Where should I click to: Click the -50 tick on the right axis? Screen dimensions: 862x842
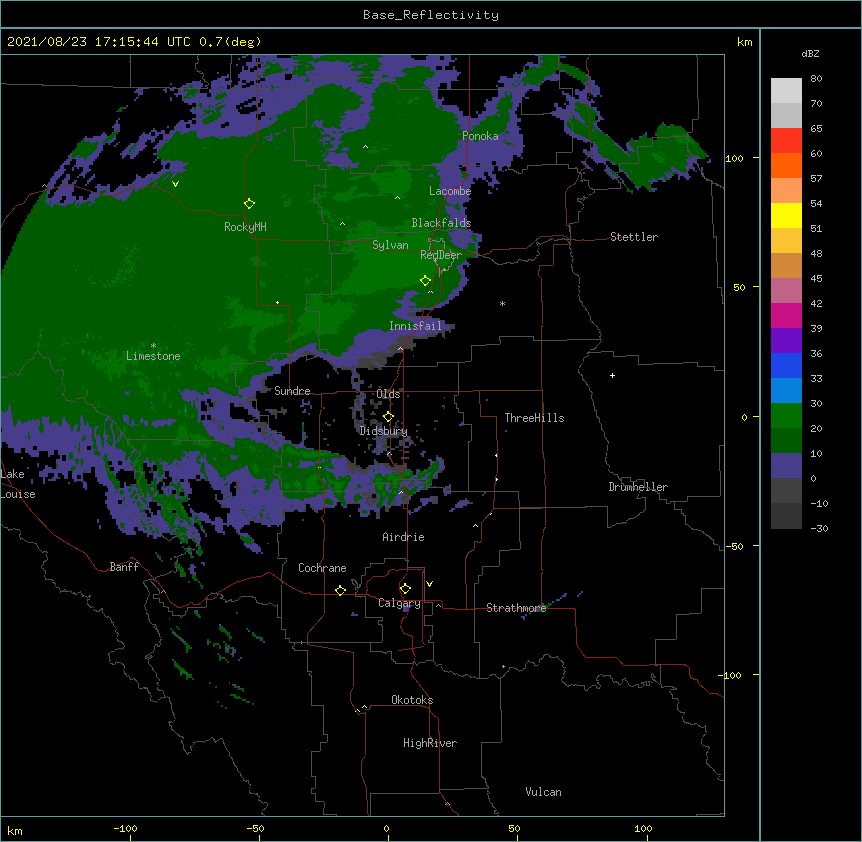click(x=734, y=546)
